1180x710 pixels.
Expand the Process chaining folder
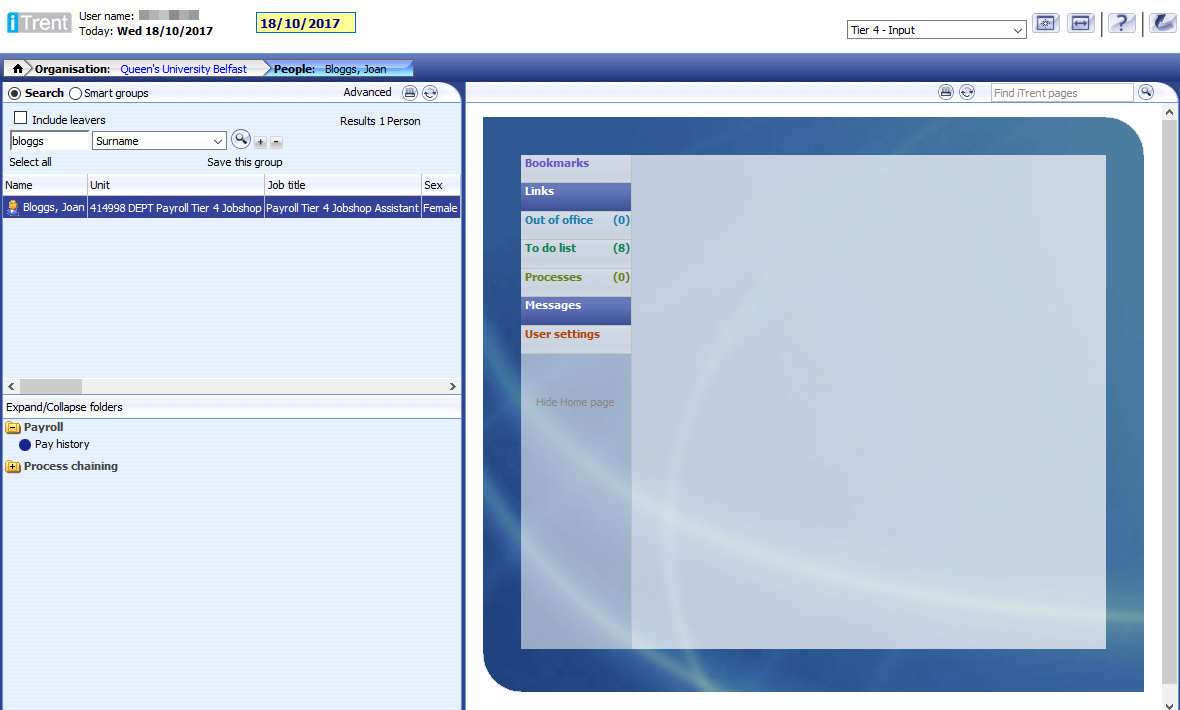[12, 466]
